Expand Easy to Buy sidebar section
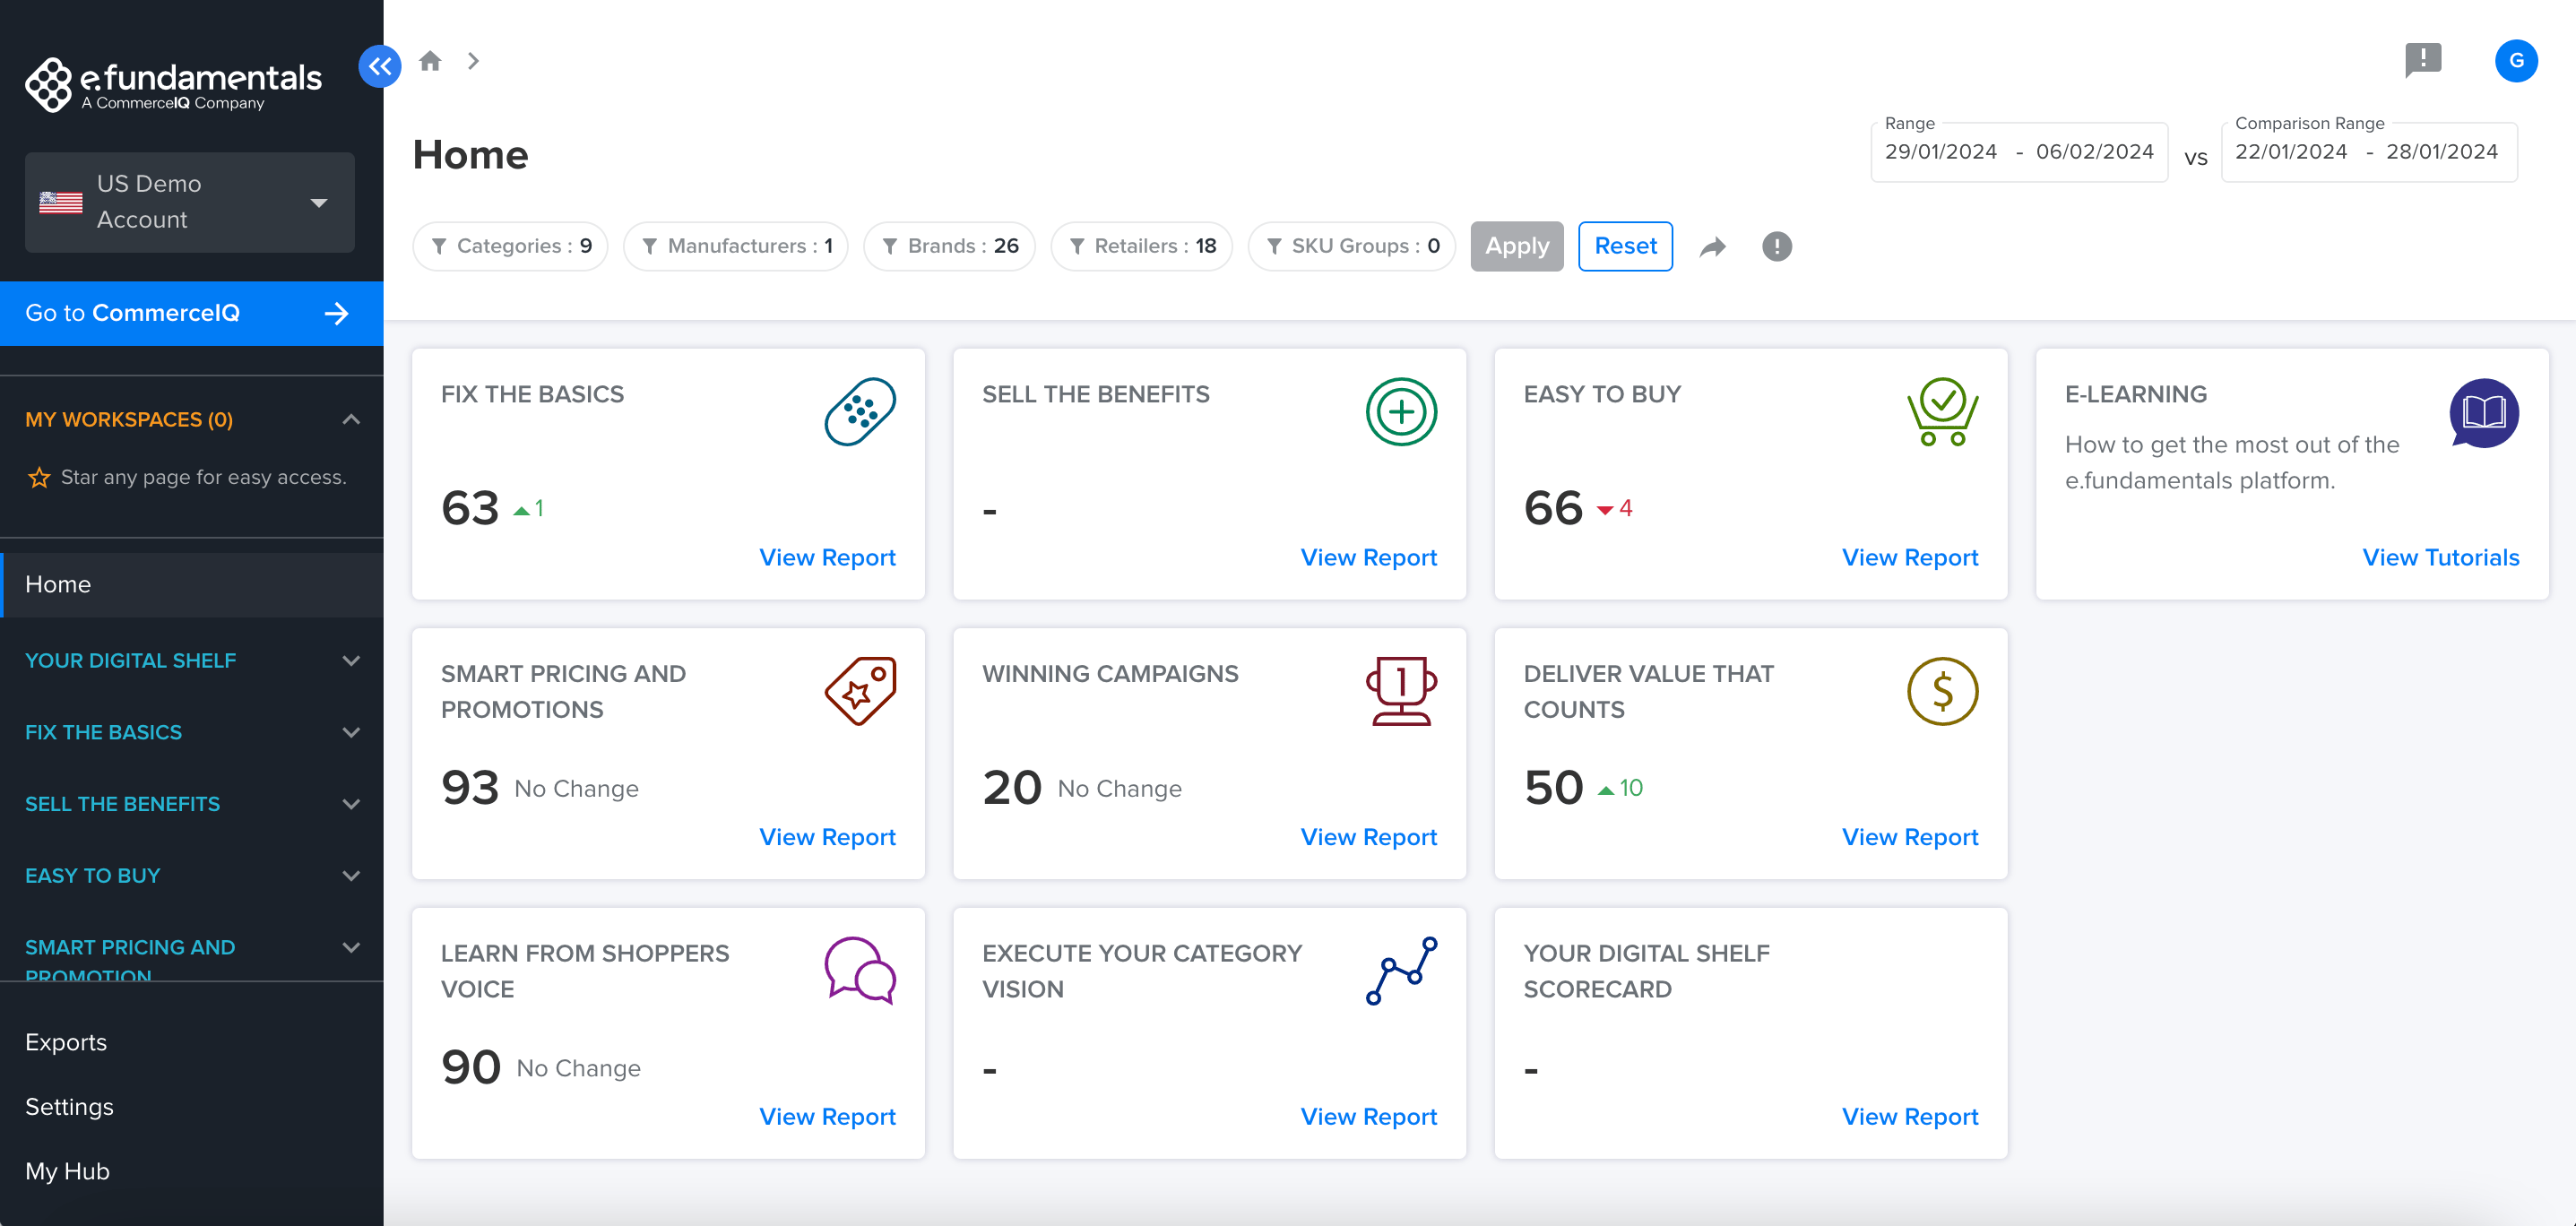 tap(351, 875)
